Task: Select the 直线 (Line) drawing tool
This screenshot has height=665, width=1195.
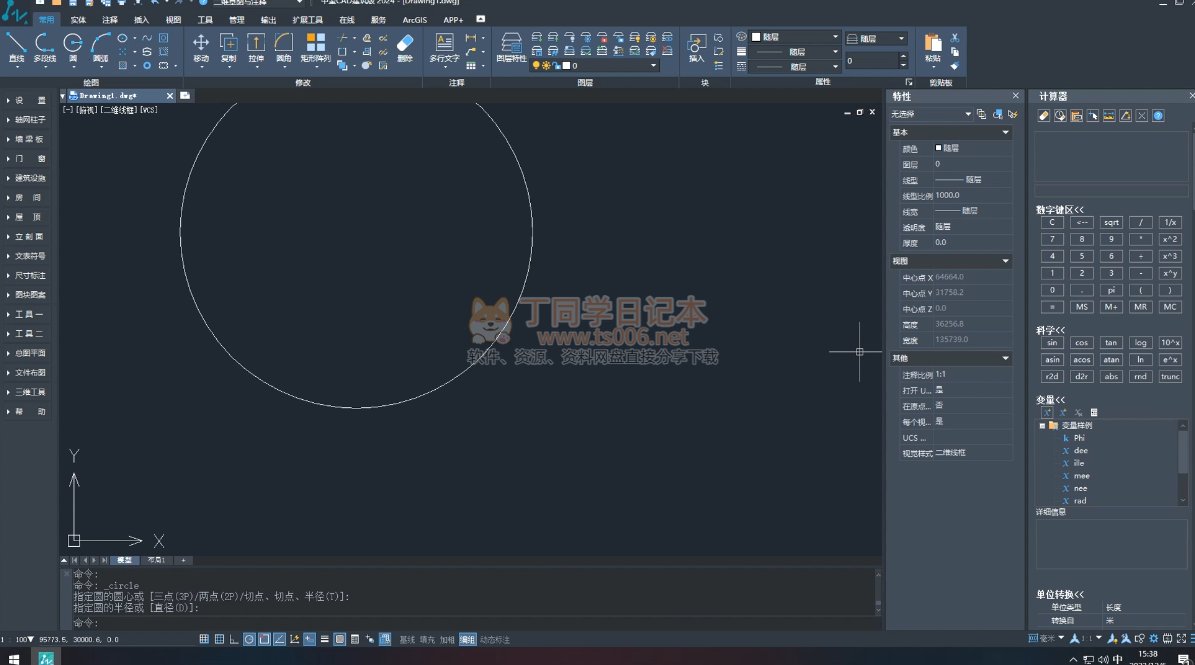Action: [x=16, y=46]
